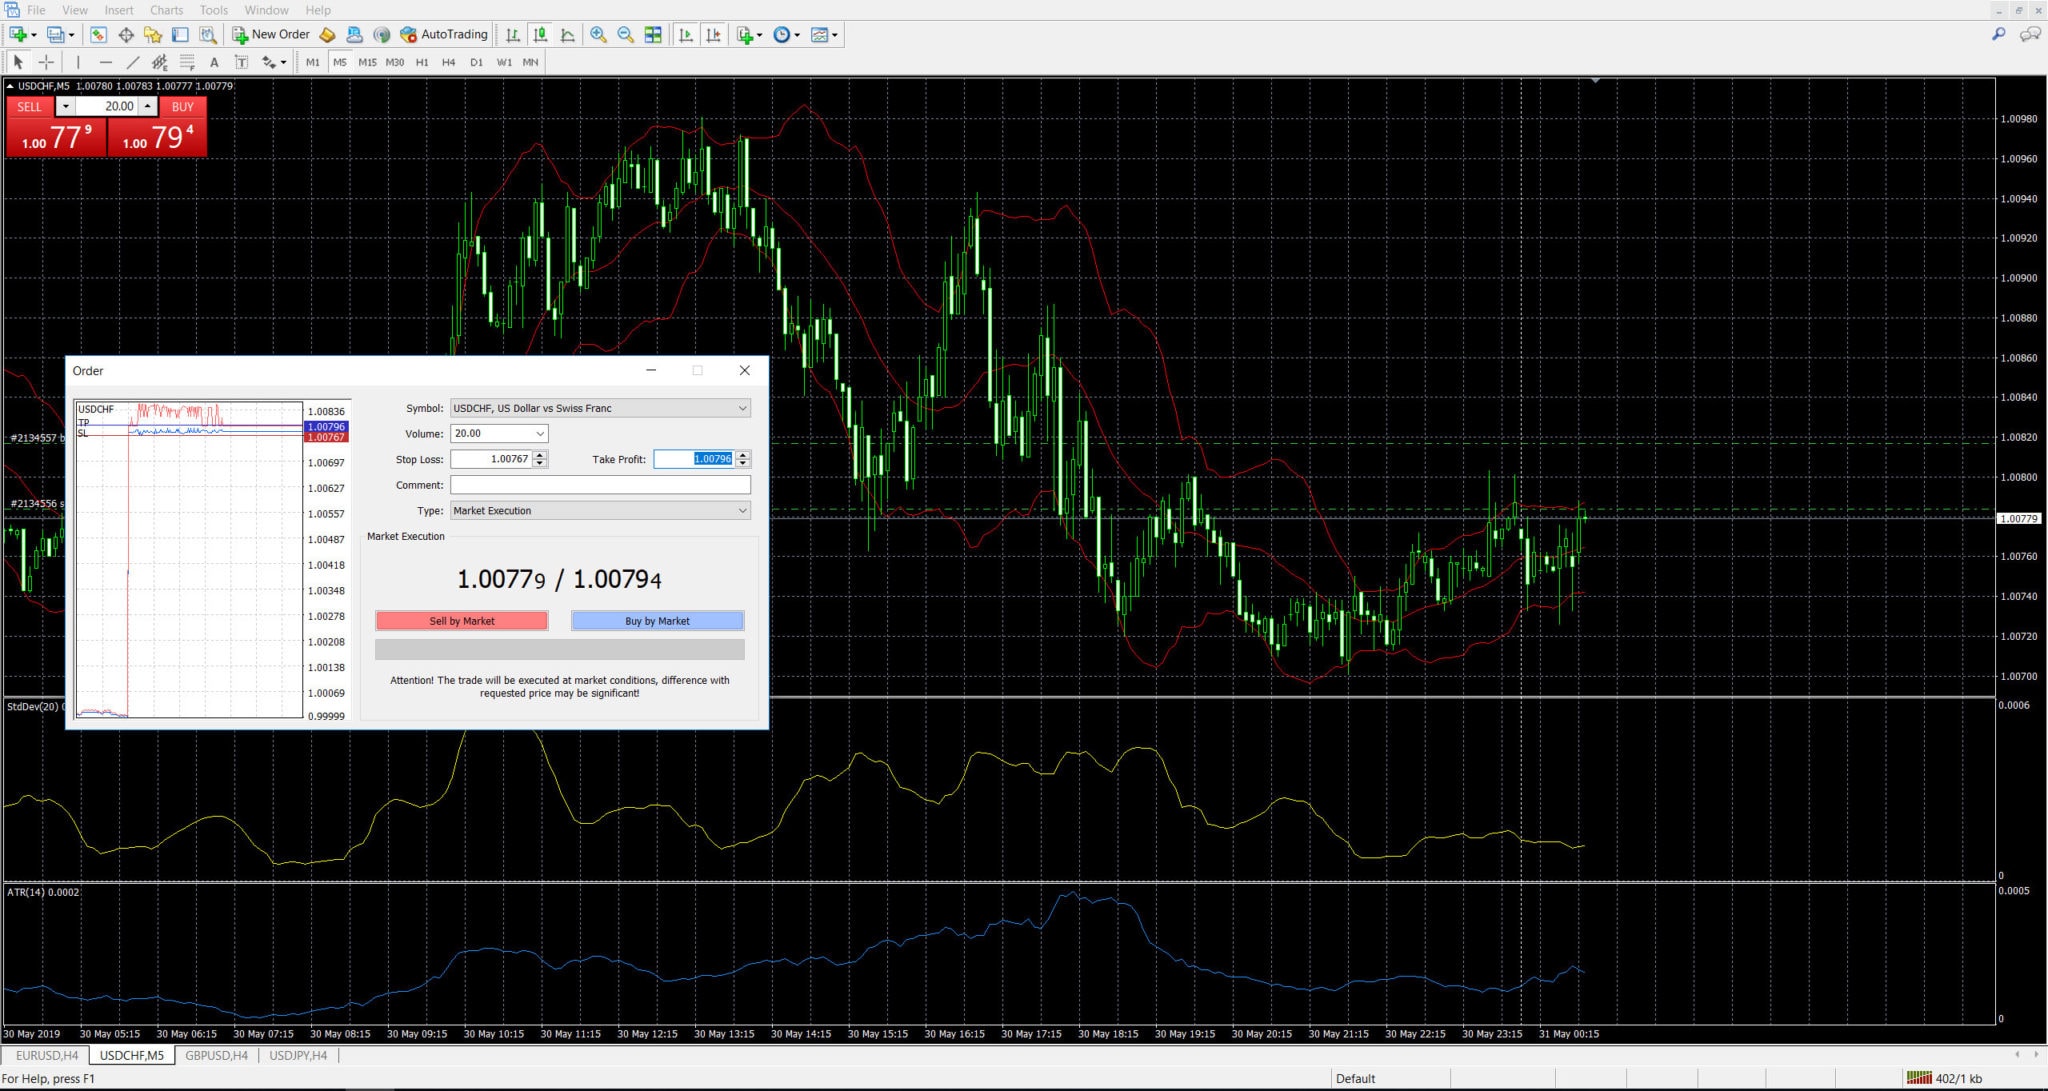
Task: Click the Buy by Market button
Action: click(656, 621)
